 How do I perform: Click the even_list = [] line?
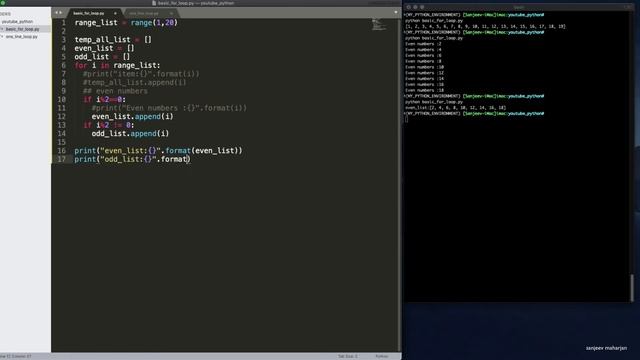point(104,48)
